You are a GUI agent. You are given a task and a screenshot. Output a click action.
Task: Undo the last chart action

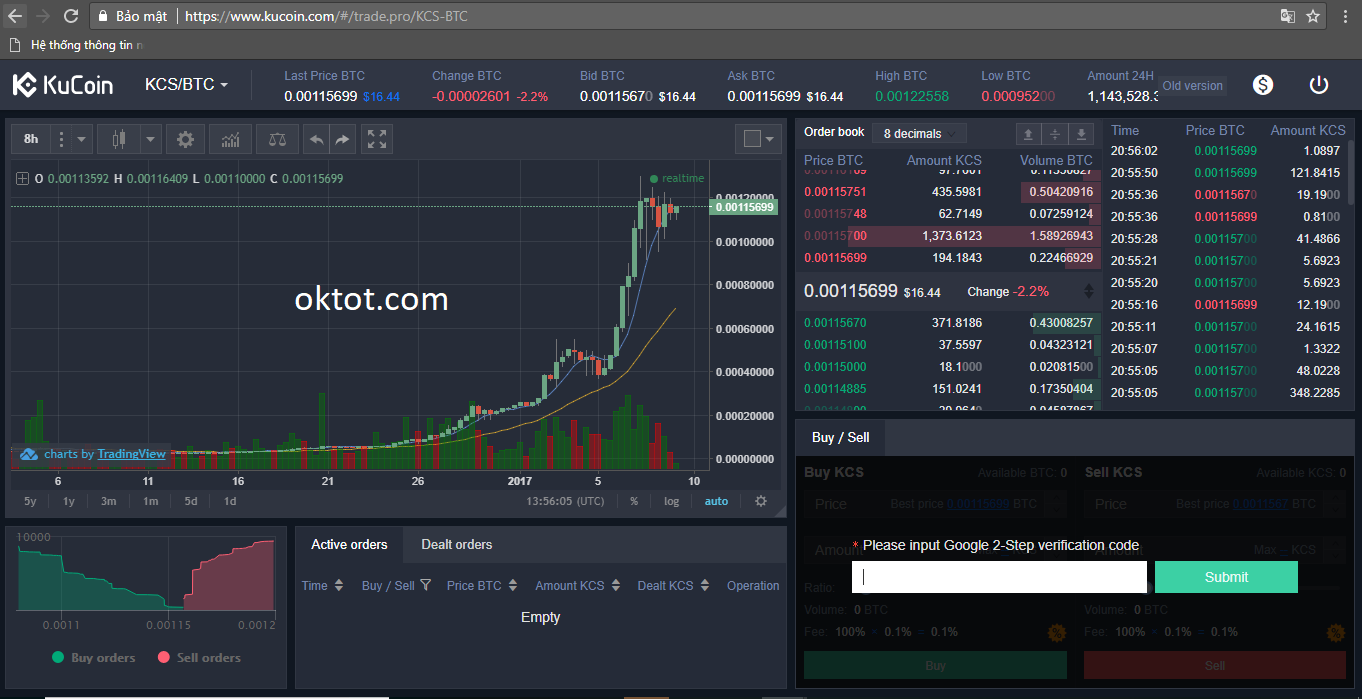[x=316, y=139]
